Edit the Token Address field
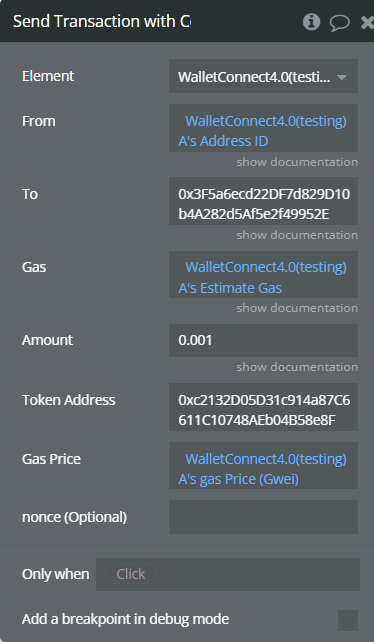The width and height of the screenshot is (374, 642). [x=263, y=407]
